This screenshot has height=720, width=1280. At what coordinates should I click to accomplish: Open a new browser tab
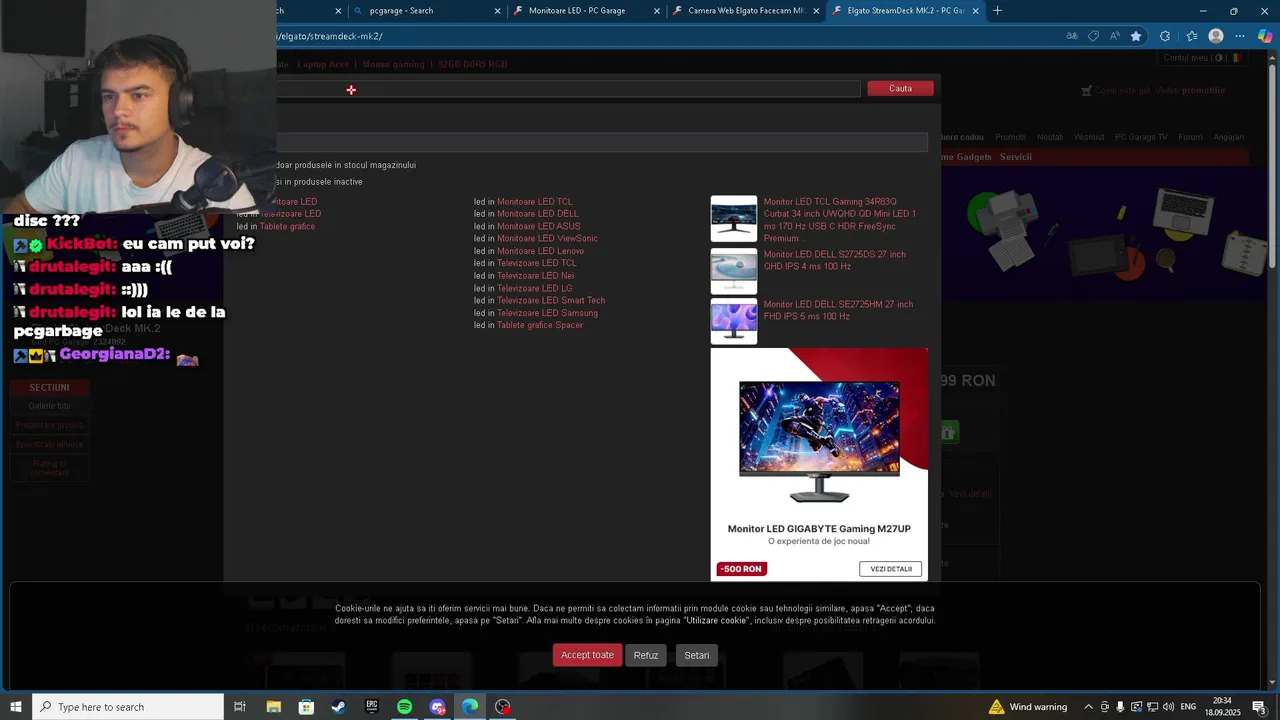coord(997,11)
